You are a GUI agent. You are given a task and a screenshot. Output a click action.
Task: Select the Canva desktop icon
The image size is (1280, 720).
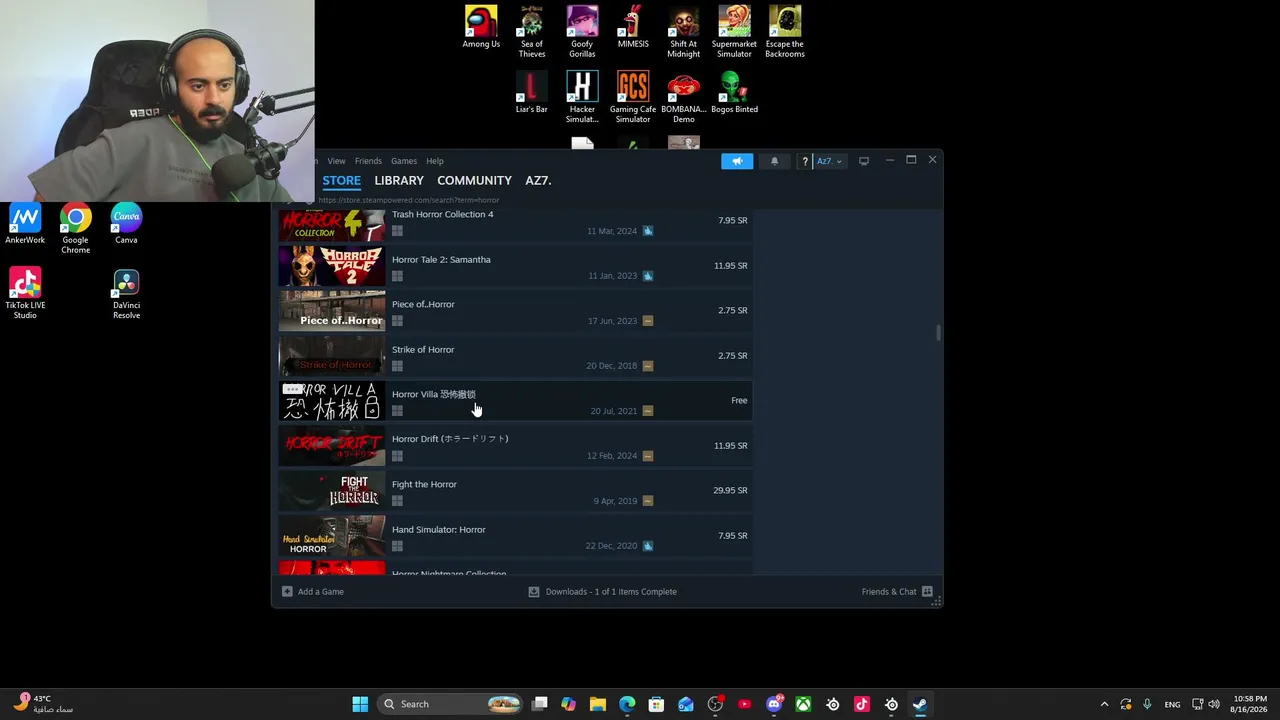tap(126, 224)
